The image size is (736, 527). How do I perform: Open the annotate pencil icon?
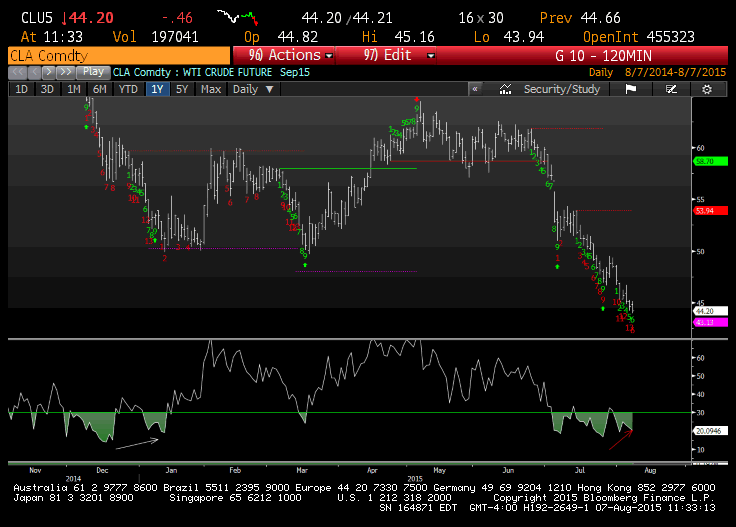671,89
